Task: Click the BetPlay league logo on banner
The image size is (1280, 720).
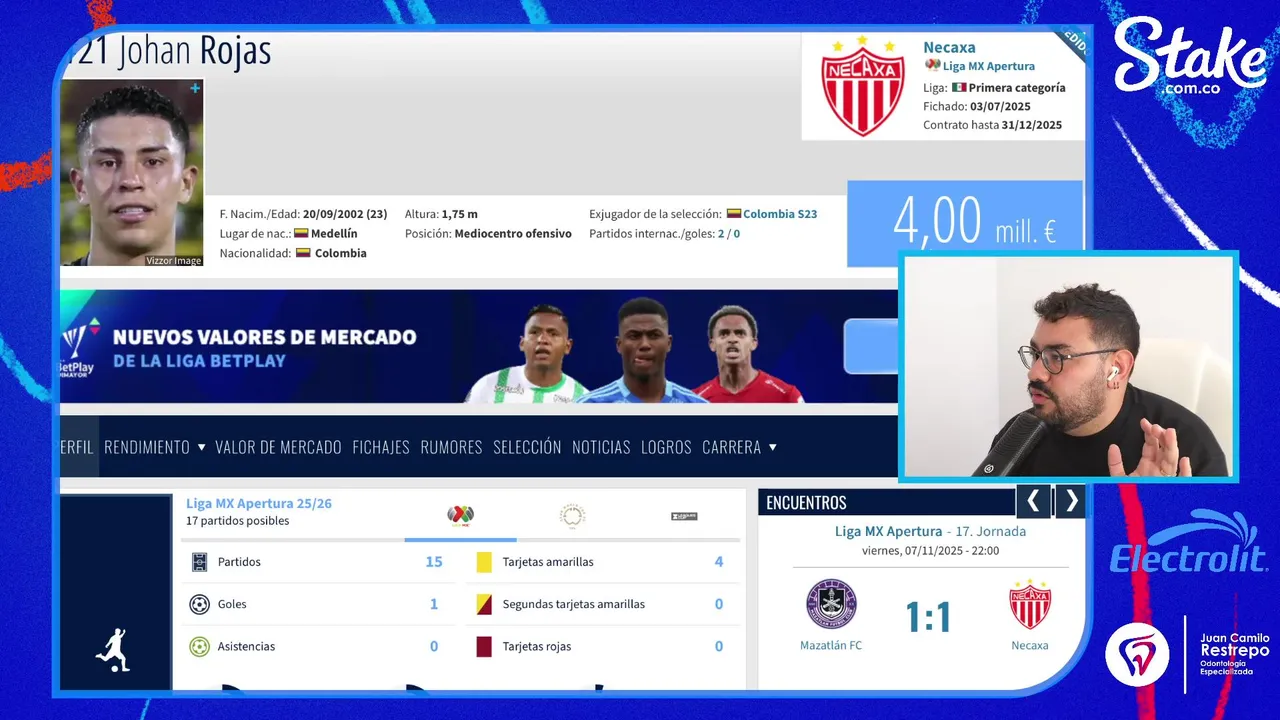Action: 78,347
